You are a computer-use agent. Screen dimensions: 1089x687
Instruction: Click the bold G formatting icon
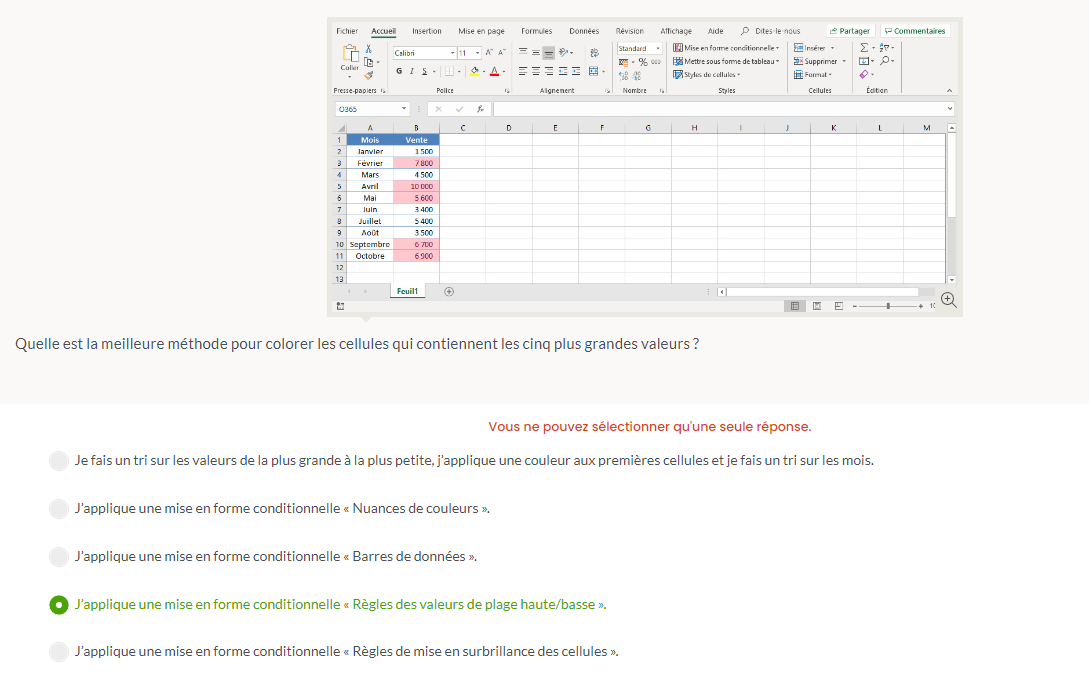coord(399,71)
